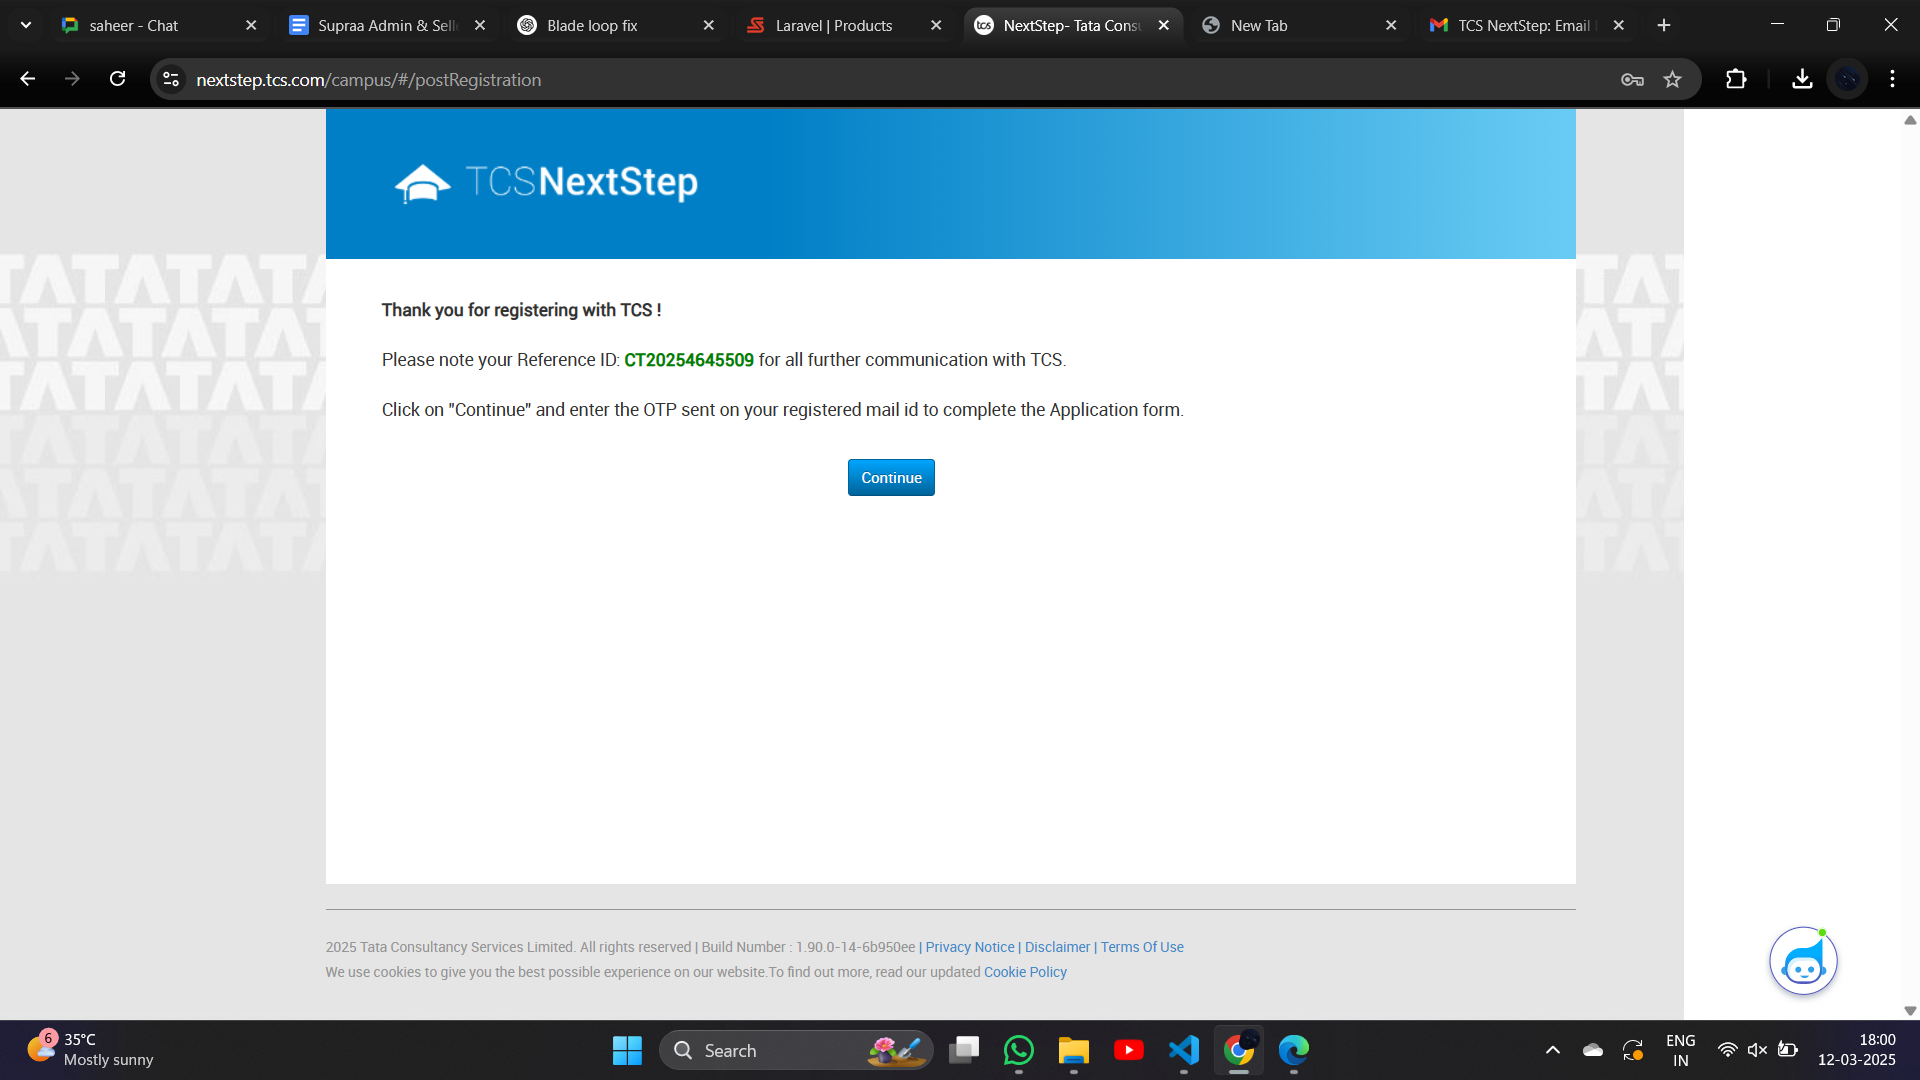Click the page scrollbar down arrow
The width and height of the screenshot is (1920, 1080).
(x=1909, y=1011)
